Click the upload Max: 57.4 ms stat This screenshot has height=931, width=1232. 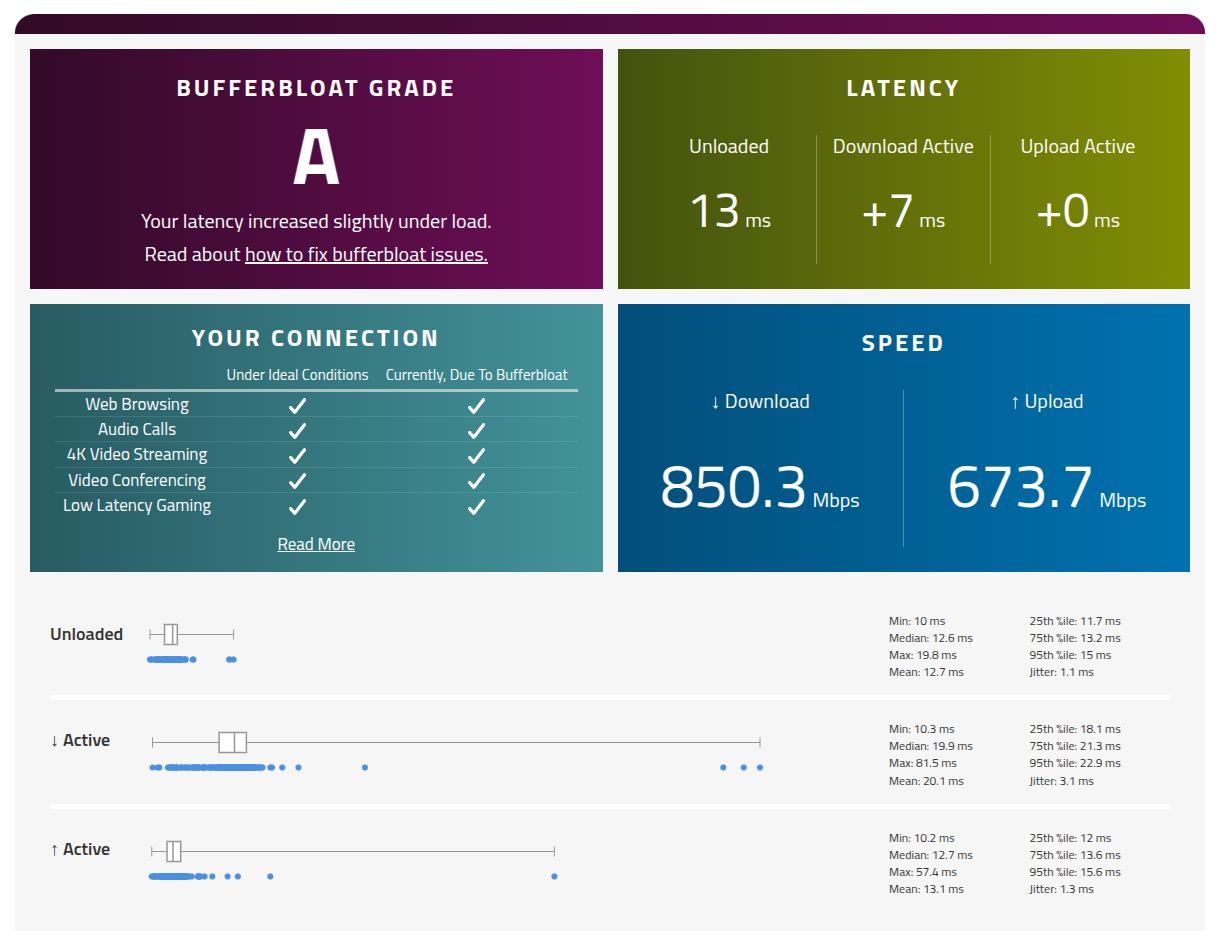click(925, 872)
